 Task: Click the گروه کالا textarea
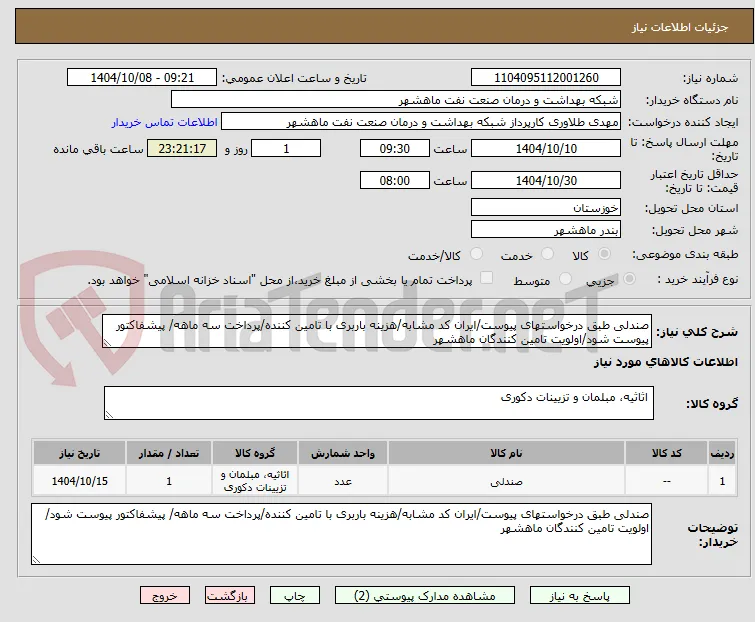(x=379, y=403)
